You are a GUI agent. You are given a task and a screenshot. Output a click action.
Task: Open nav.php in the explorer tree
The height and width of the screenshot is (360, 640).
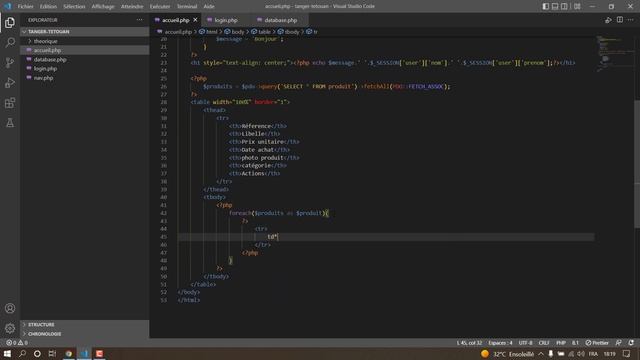(x=85, y=78)
